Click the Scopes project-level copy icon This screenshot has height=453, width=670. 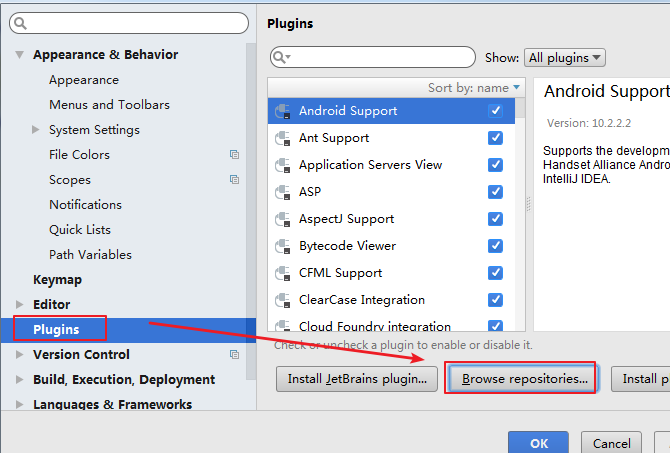point(234,179)
